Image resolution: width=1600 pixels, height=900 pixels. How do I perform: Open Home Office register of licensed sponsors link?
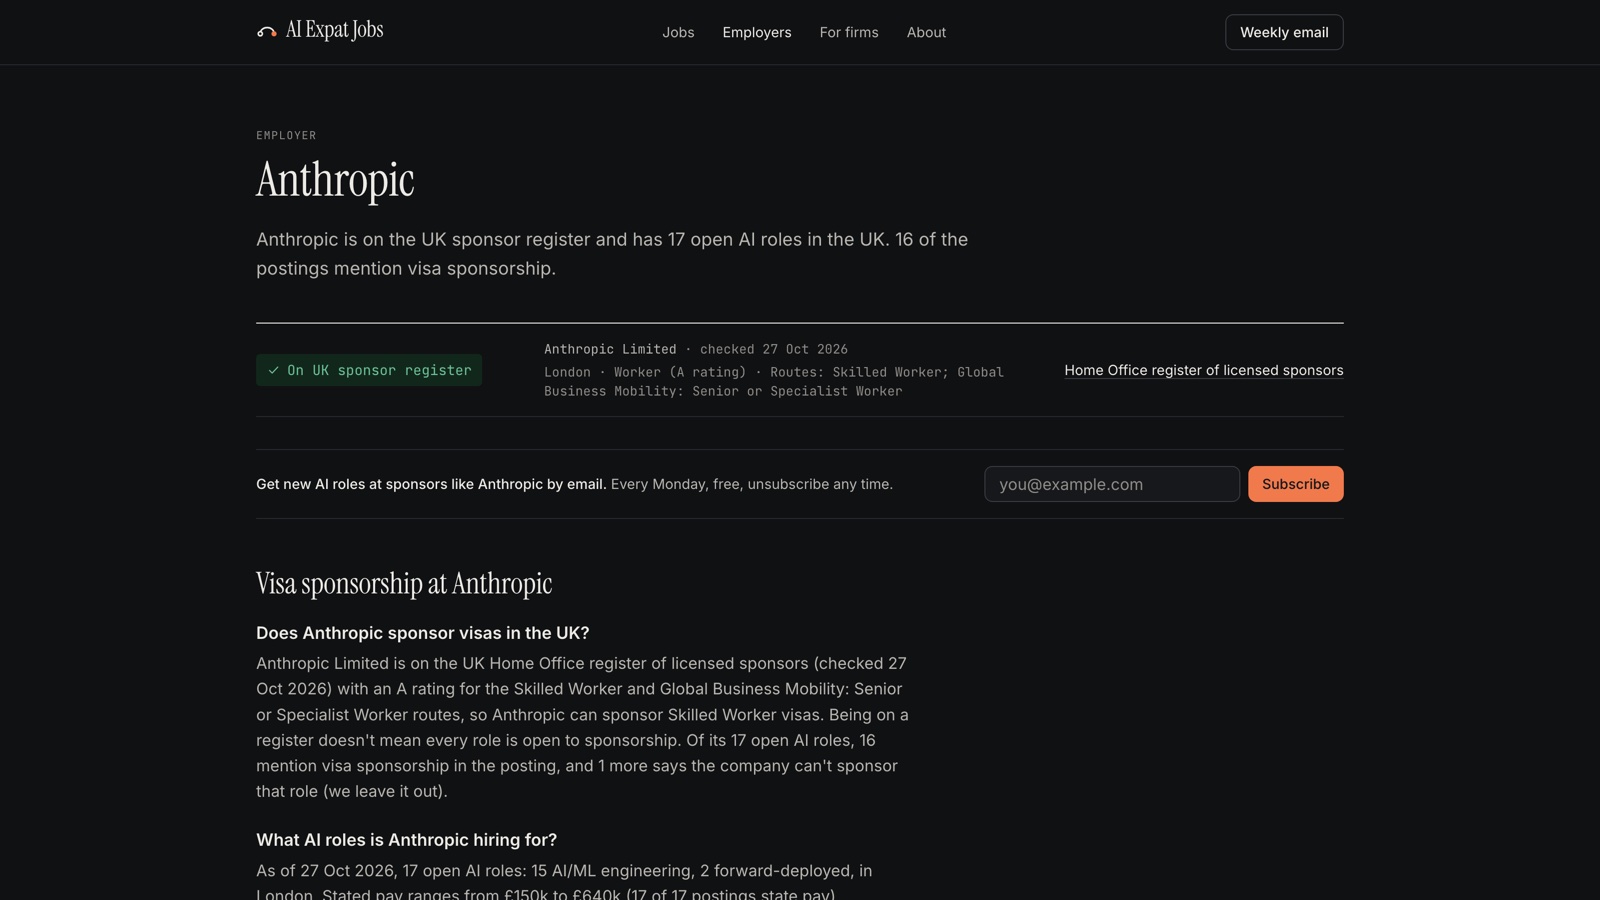pyautogui.click(x=1204, y=370)
